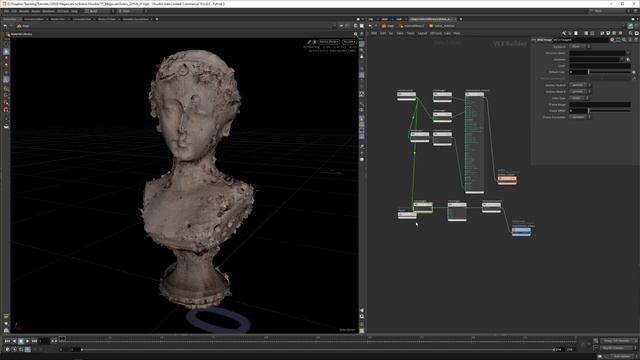Open the Layout menu in network editor
The image size is (640, 360).
[x=422, y=33]
